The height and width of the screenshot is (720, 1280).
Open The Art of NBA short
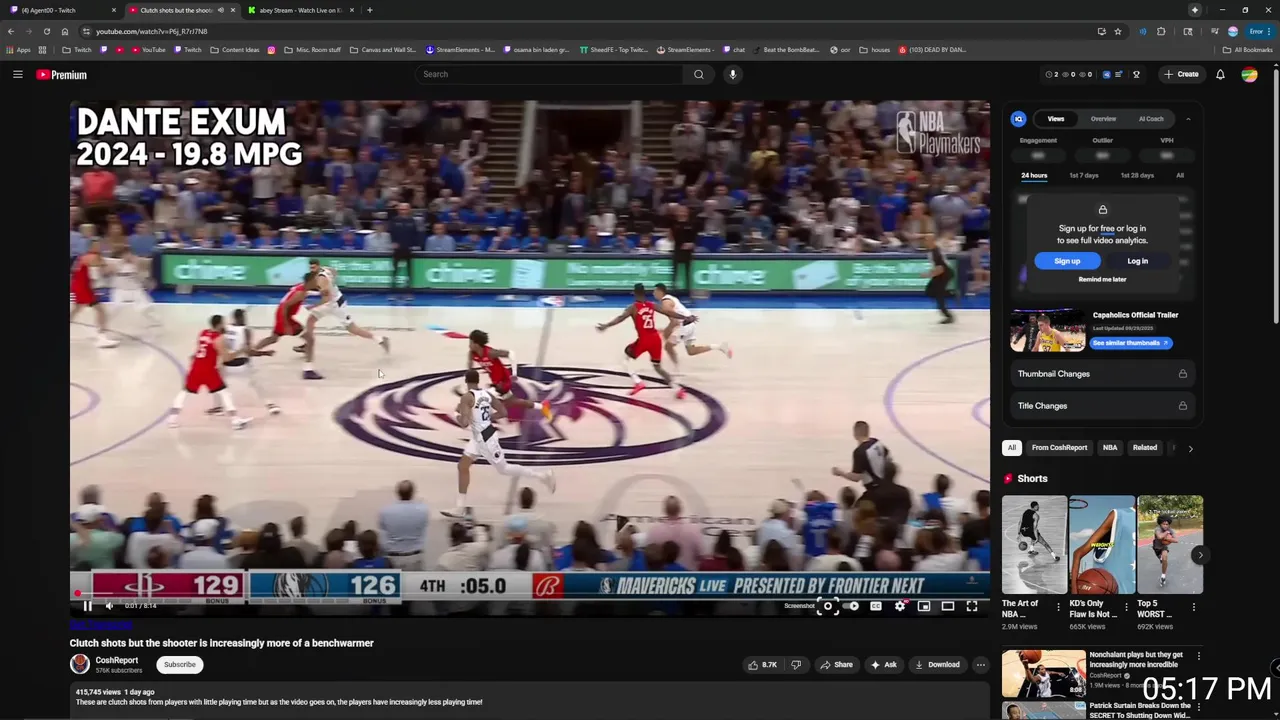click(x=1034, y=545)
